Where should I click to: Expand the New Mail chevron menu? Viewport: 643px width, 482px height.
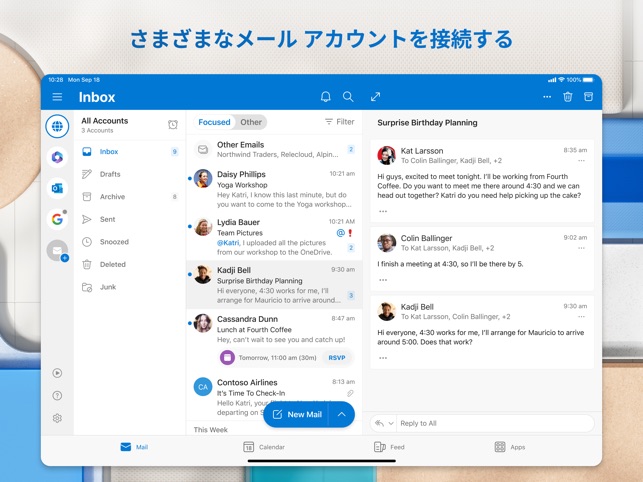342,414
